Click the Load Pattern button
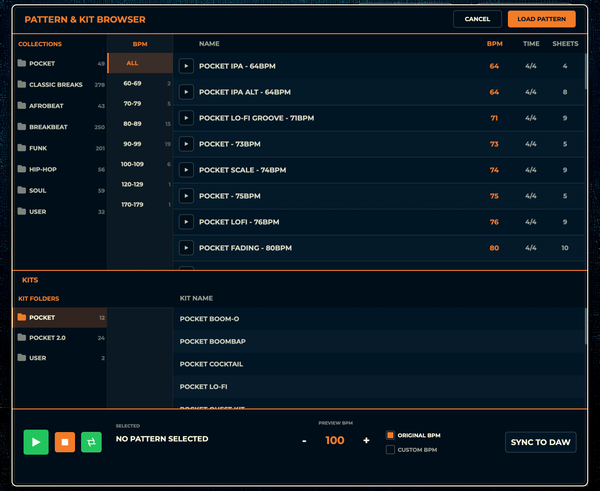The height and width of the screenshot is (491, 600). pos(541,19)
